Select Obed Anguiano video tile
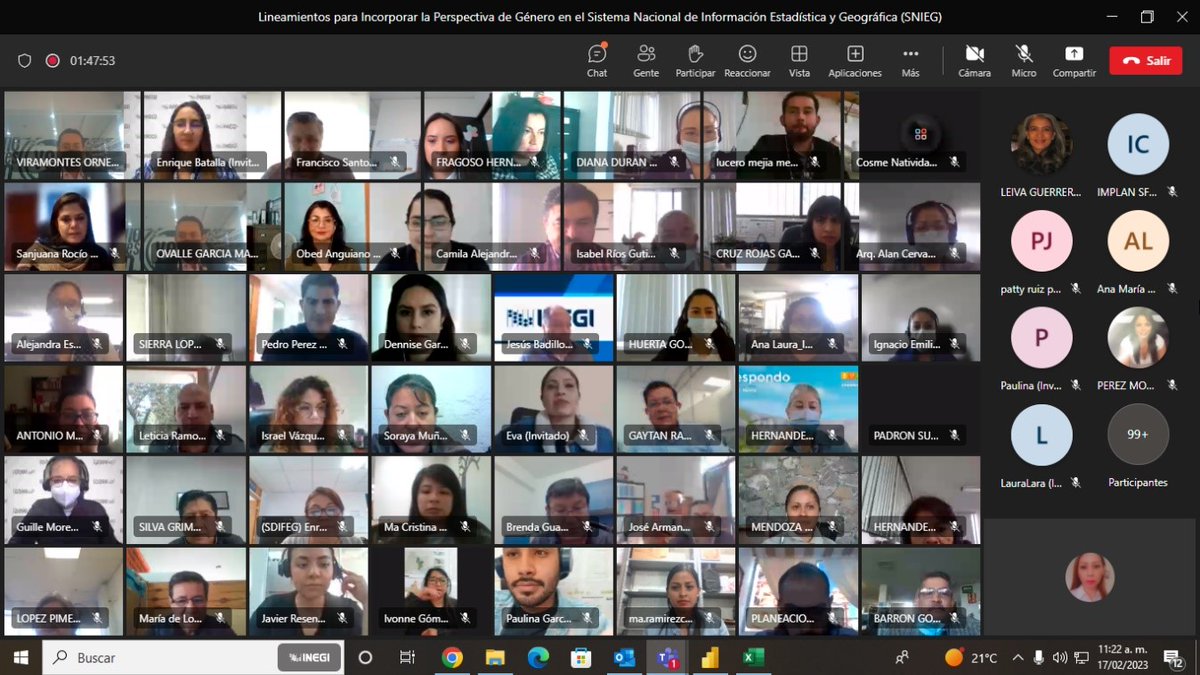The height and width of the screenshot is (675, 1200). (x=352, y=227)
